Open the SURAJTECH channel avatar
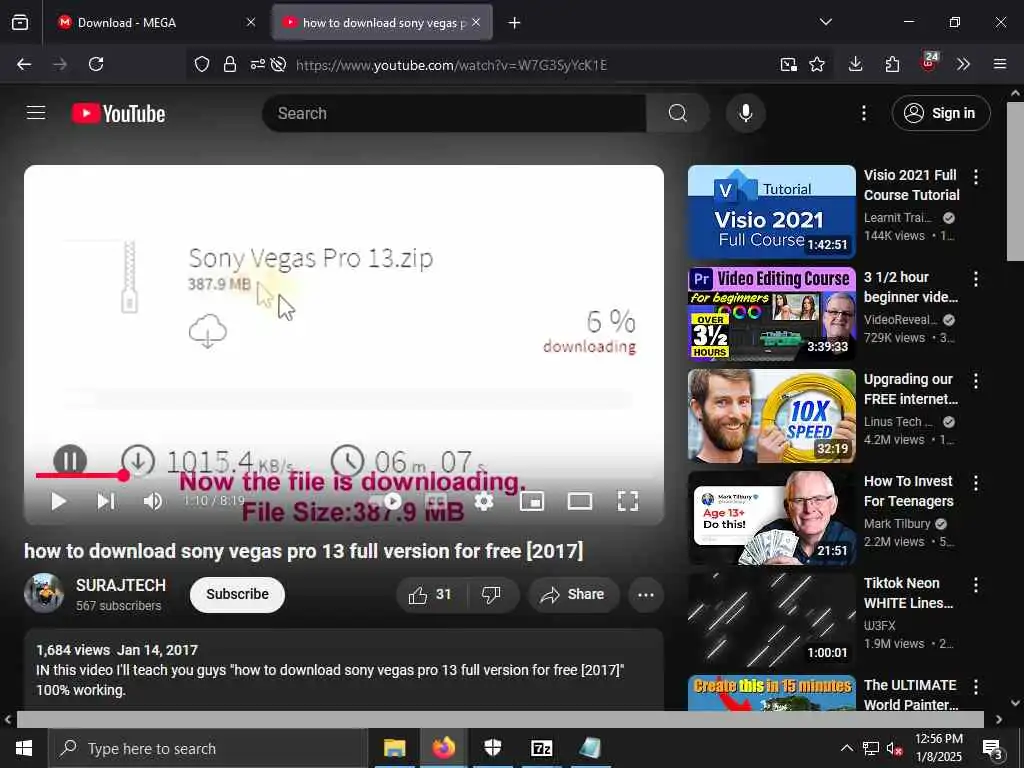Screen dimensions: 1024x768 [44, 593]
